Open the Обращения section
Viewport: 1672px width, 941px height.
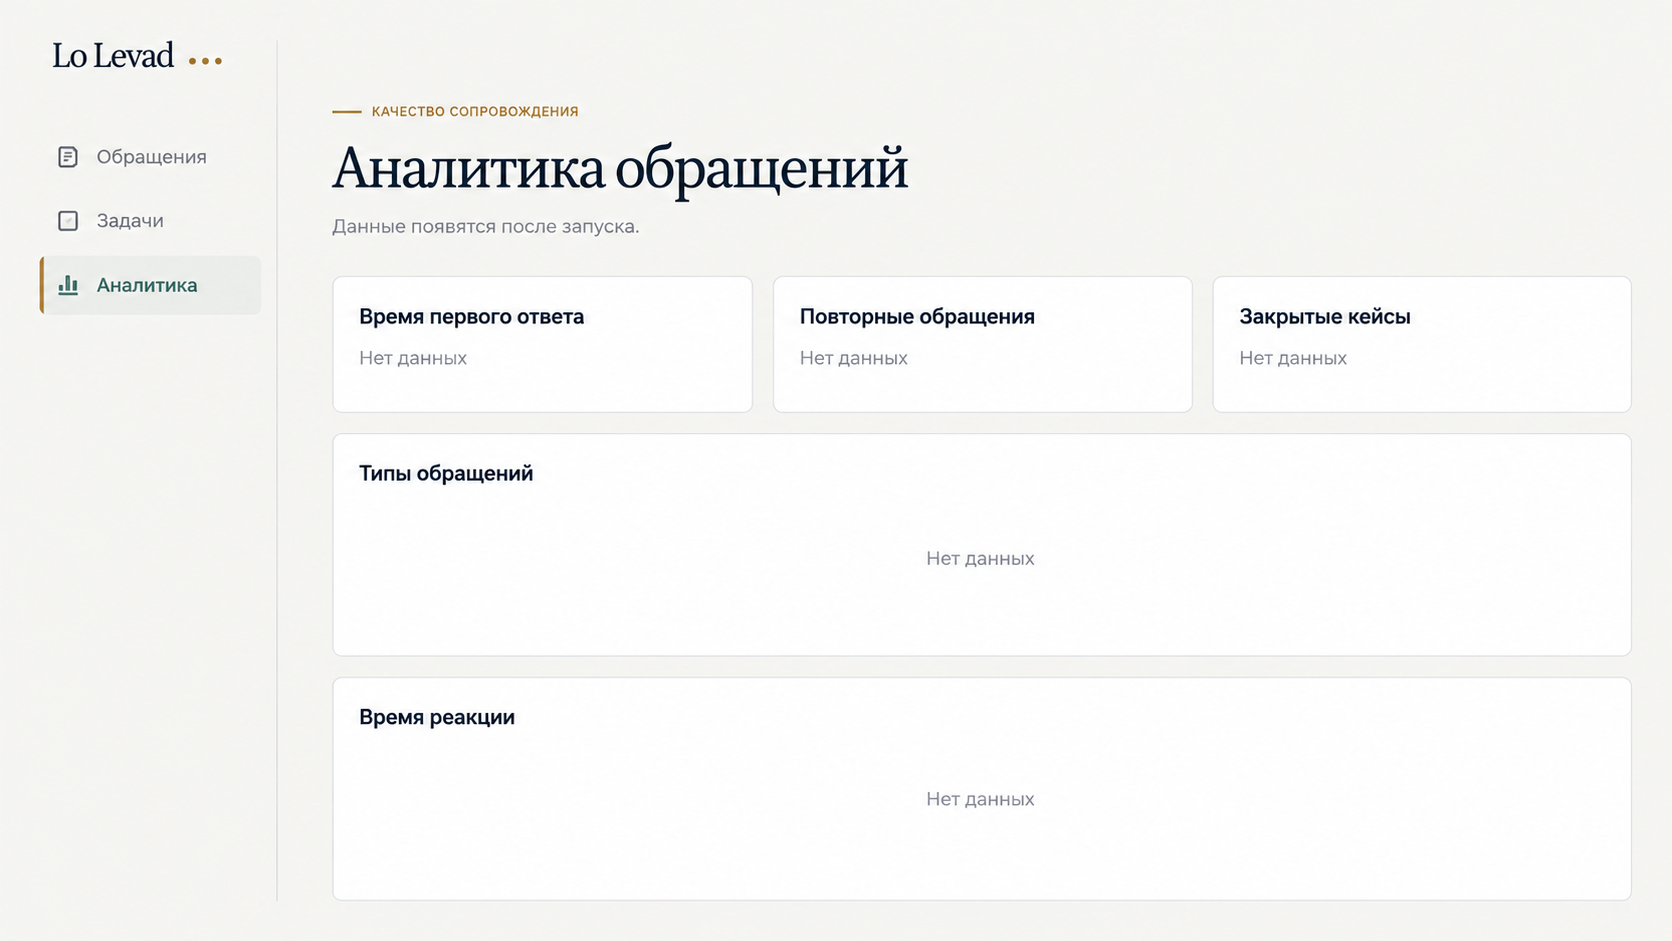[x=150, y=157]
